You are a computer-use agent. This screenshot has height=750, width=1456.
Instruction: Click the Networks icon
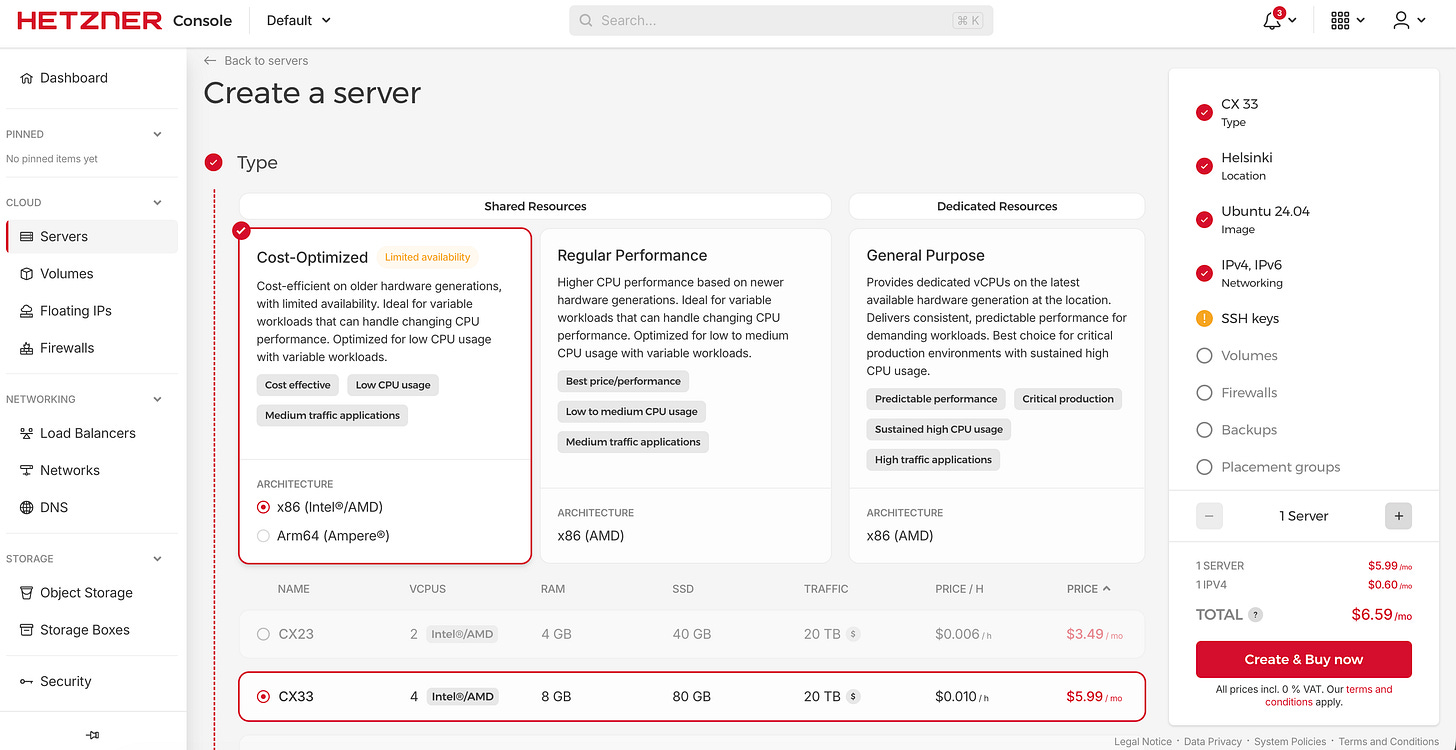click(27, 470)
